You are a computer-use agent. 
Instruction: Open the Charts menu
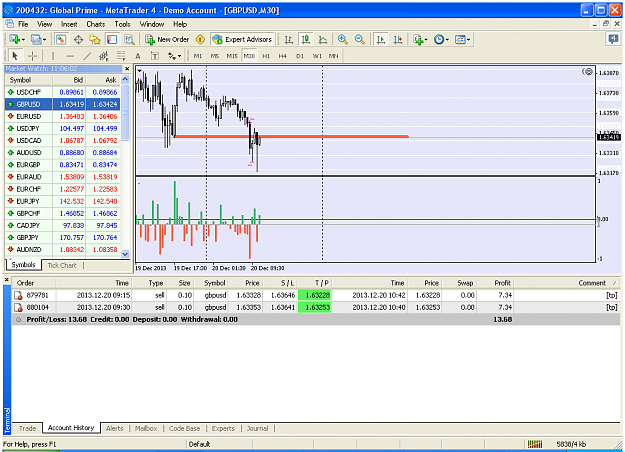96,24
